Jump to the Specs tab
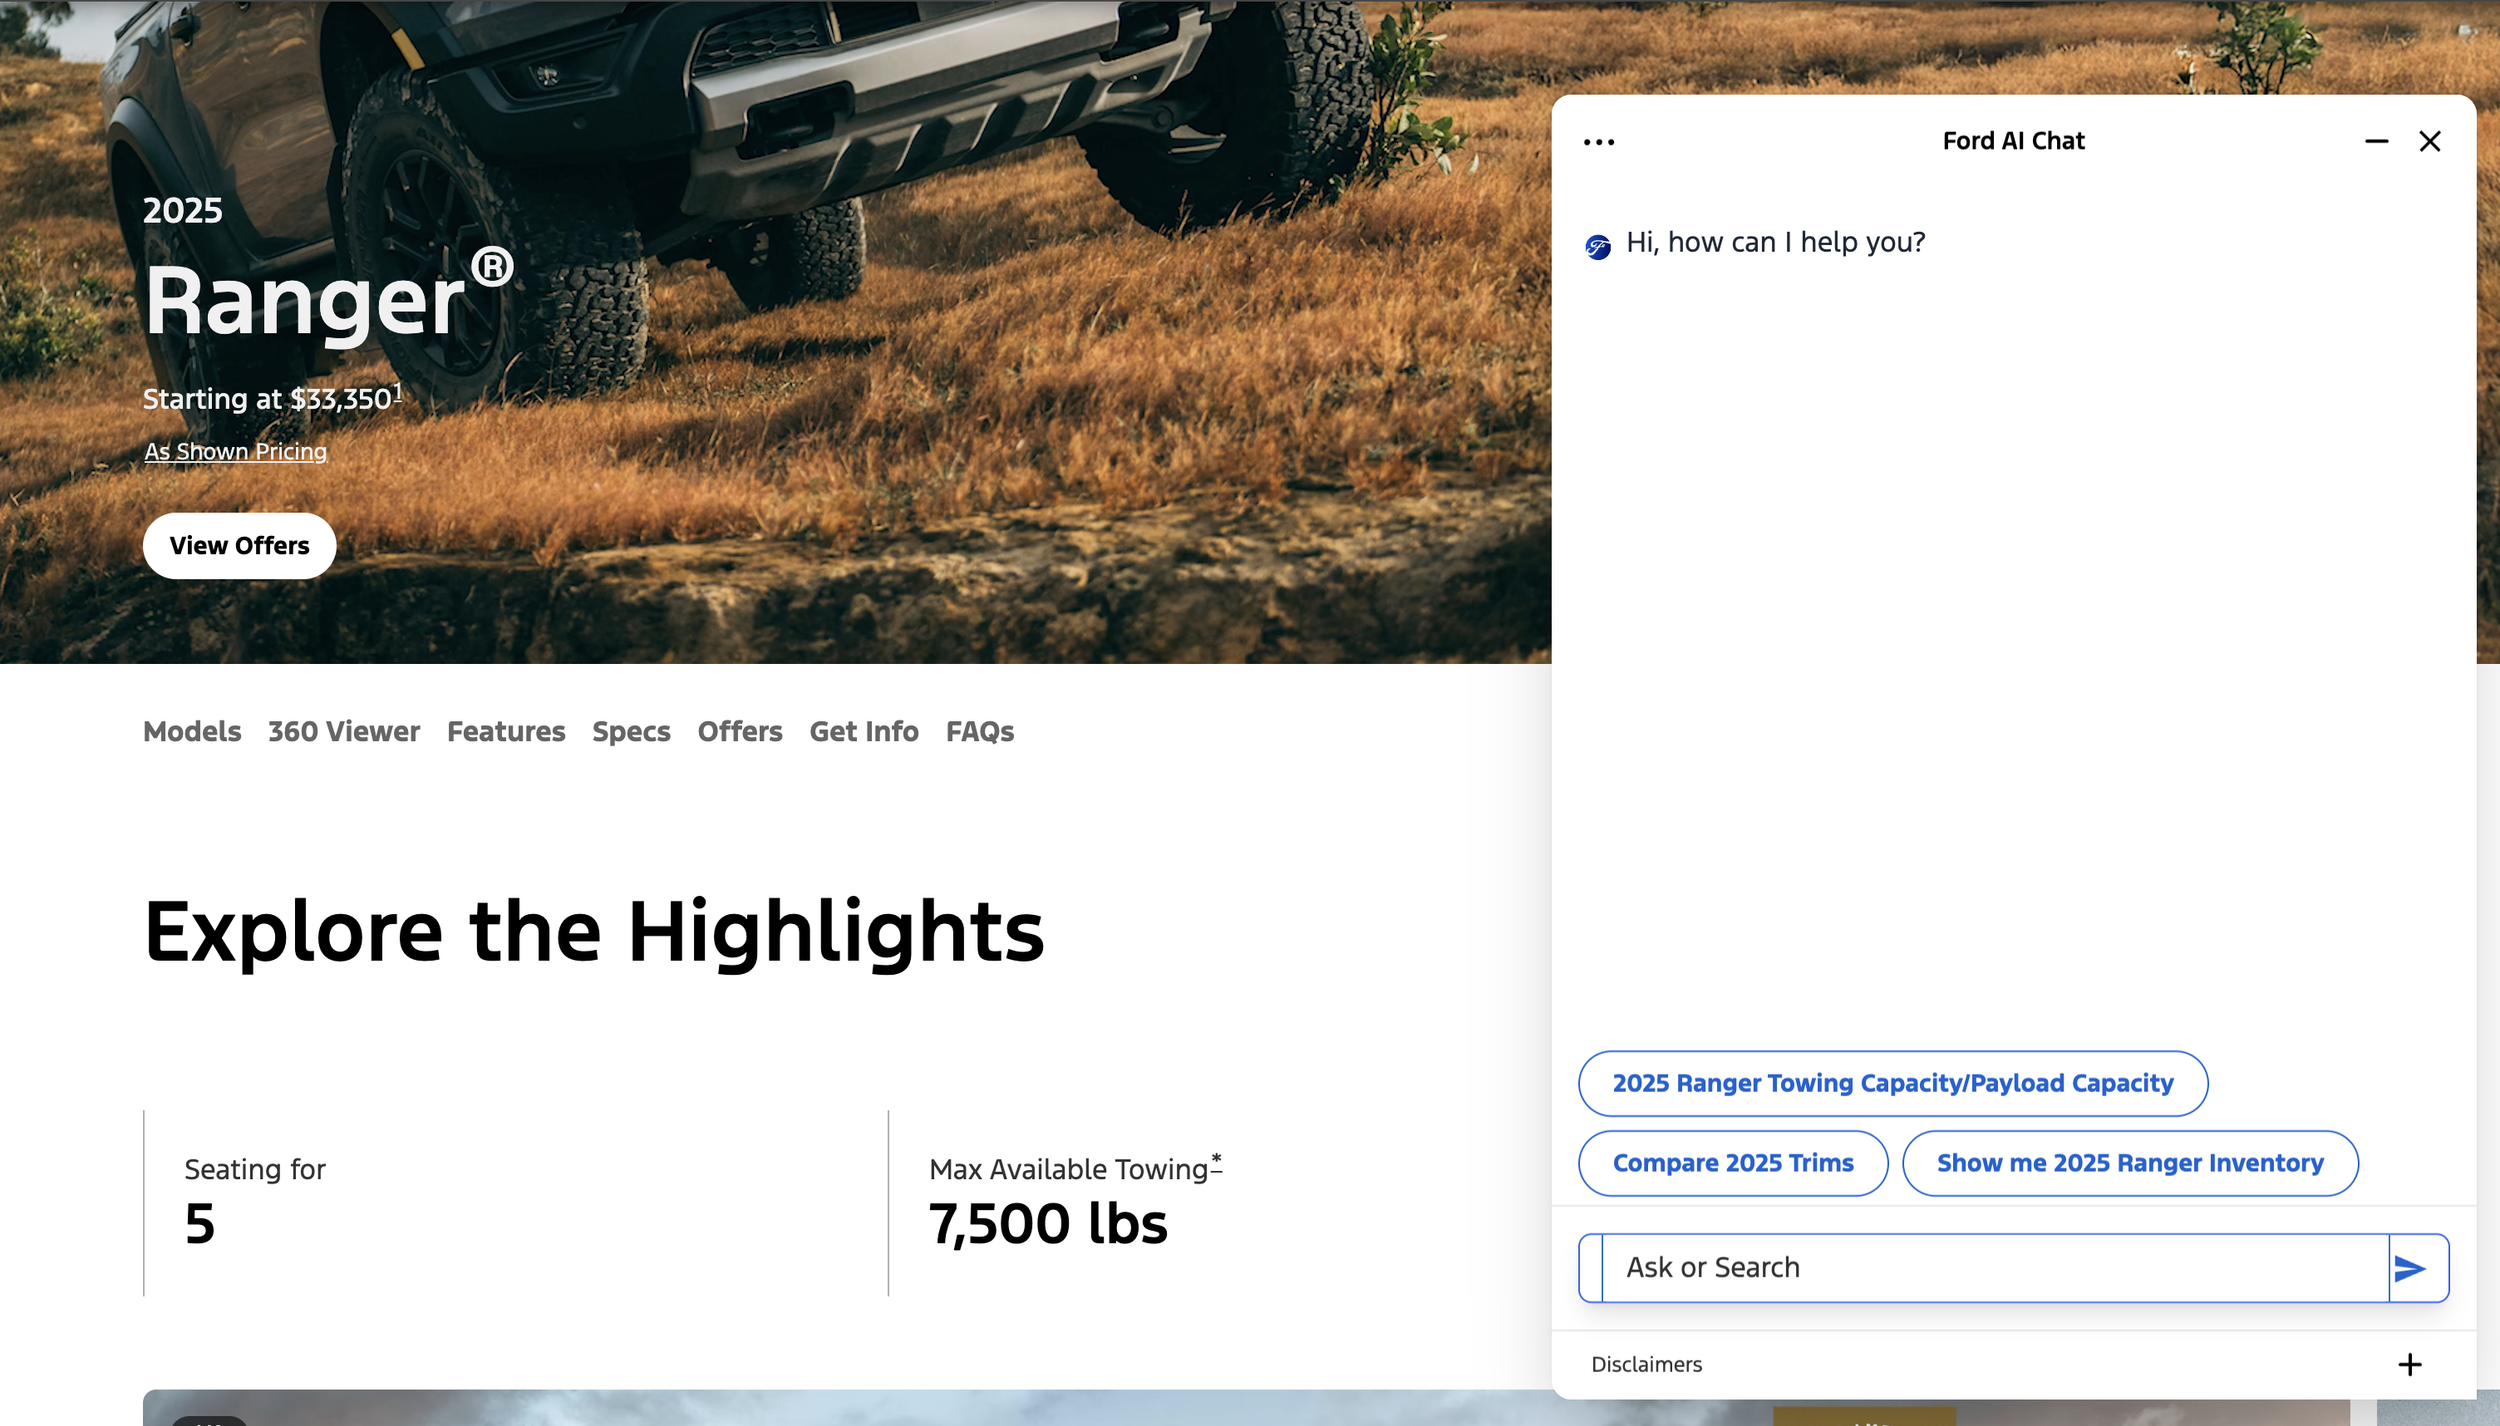This screenshot has height=1426, width=2500. [x=631, y=732]
